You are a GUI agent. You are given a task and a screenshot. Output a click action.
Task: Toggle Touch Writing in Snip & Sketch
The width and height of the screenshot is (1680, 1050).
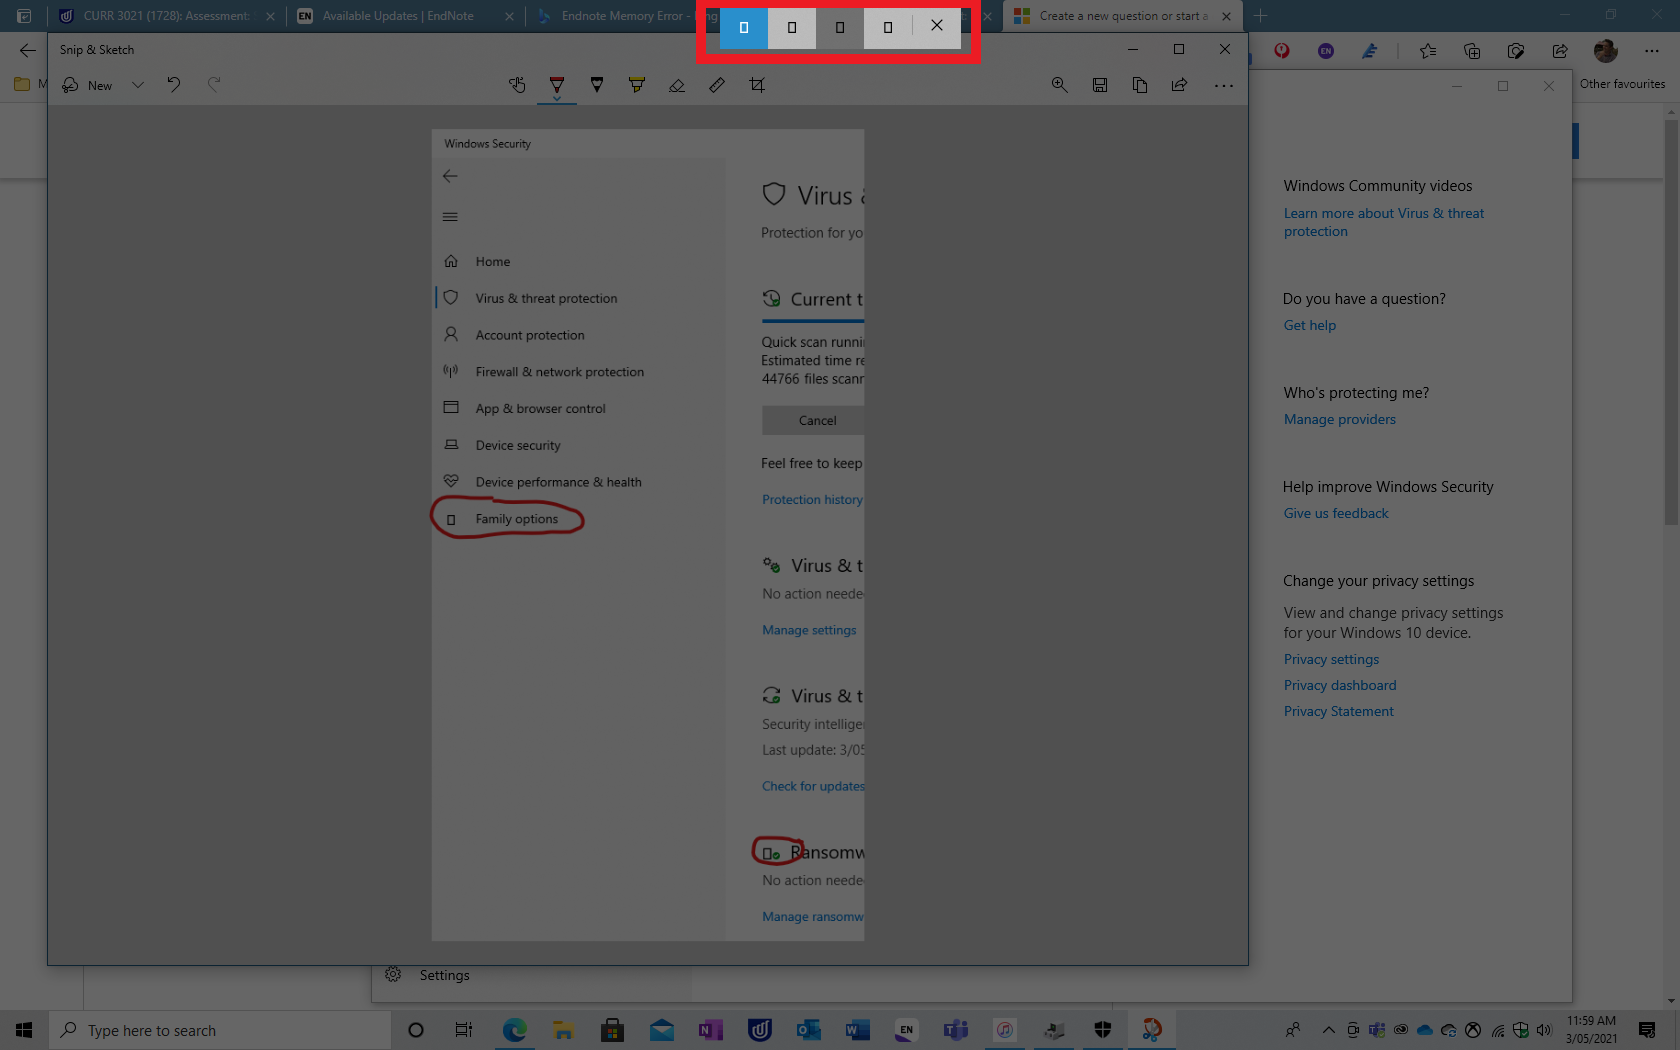(517, 85)
